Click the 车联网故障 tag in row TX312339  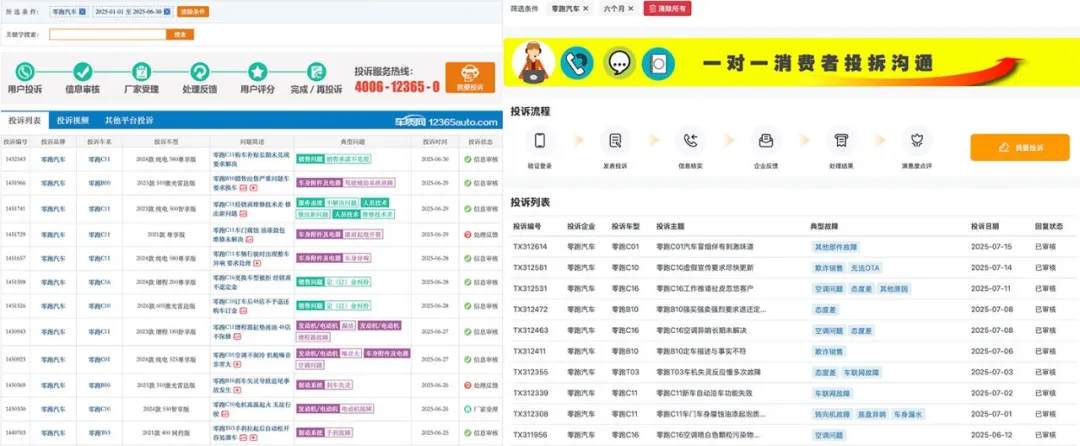pos(831,394)
